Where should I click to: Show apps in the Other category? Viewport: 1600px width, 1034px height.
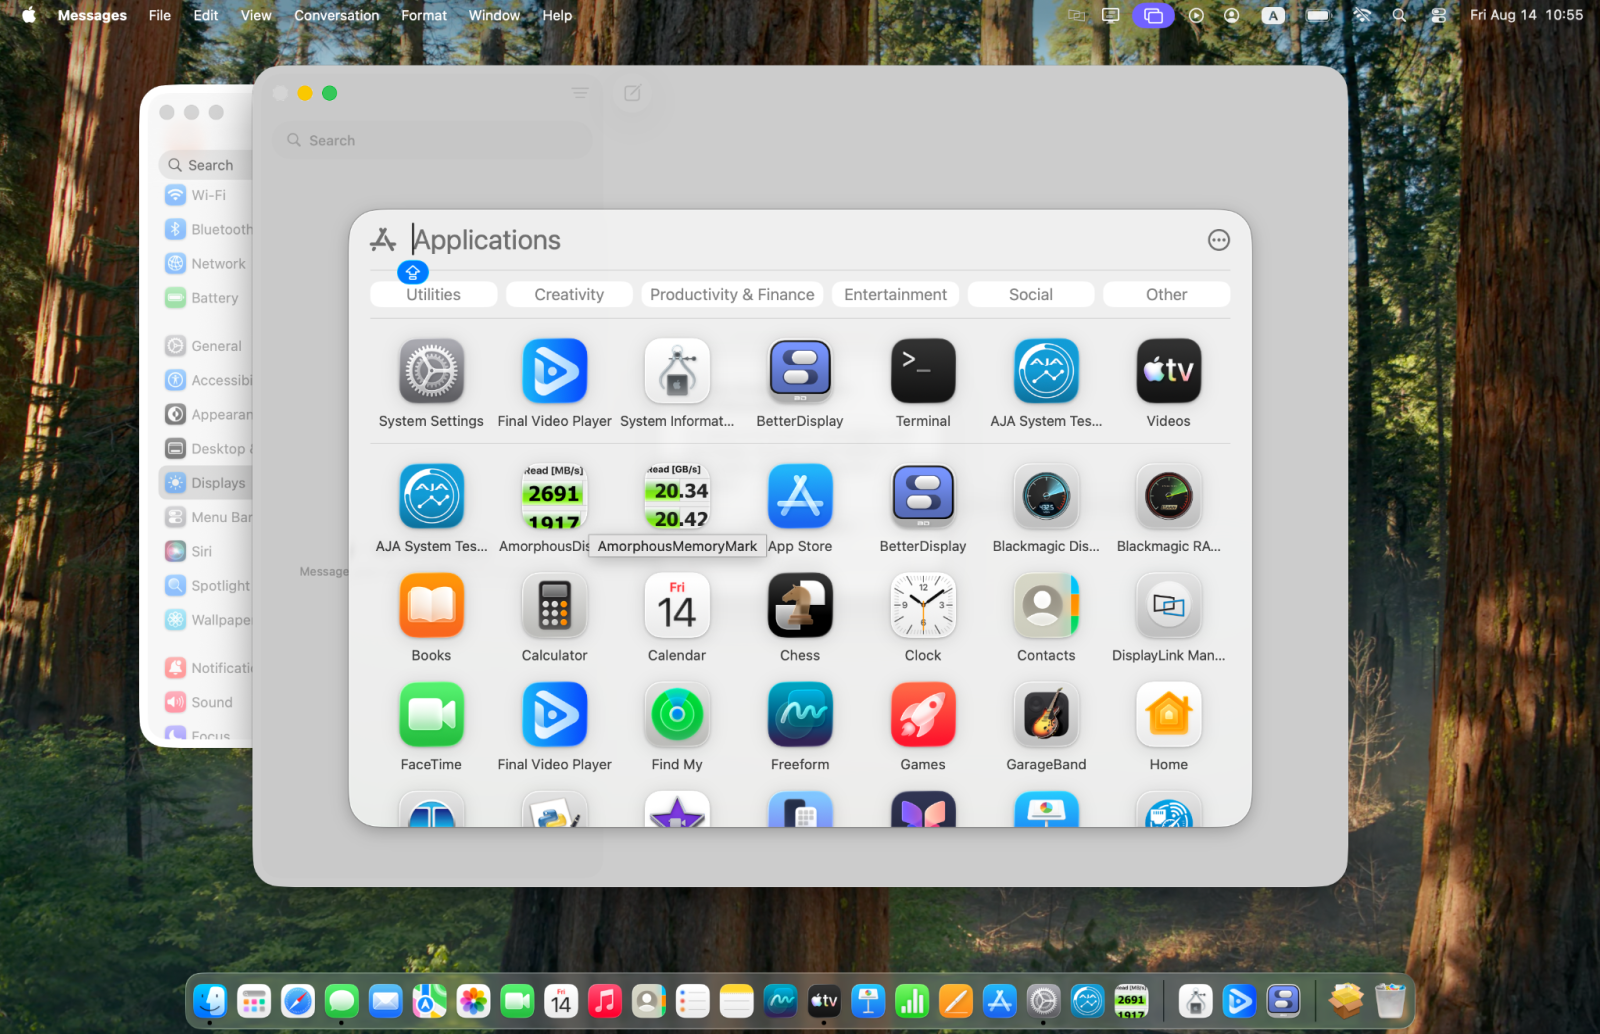tap(1166, 294)
